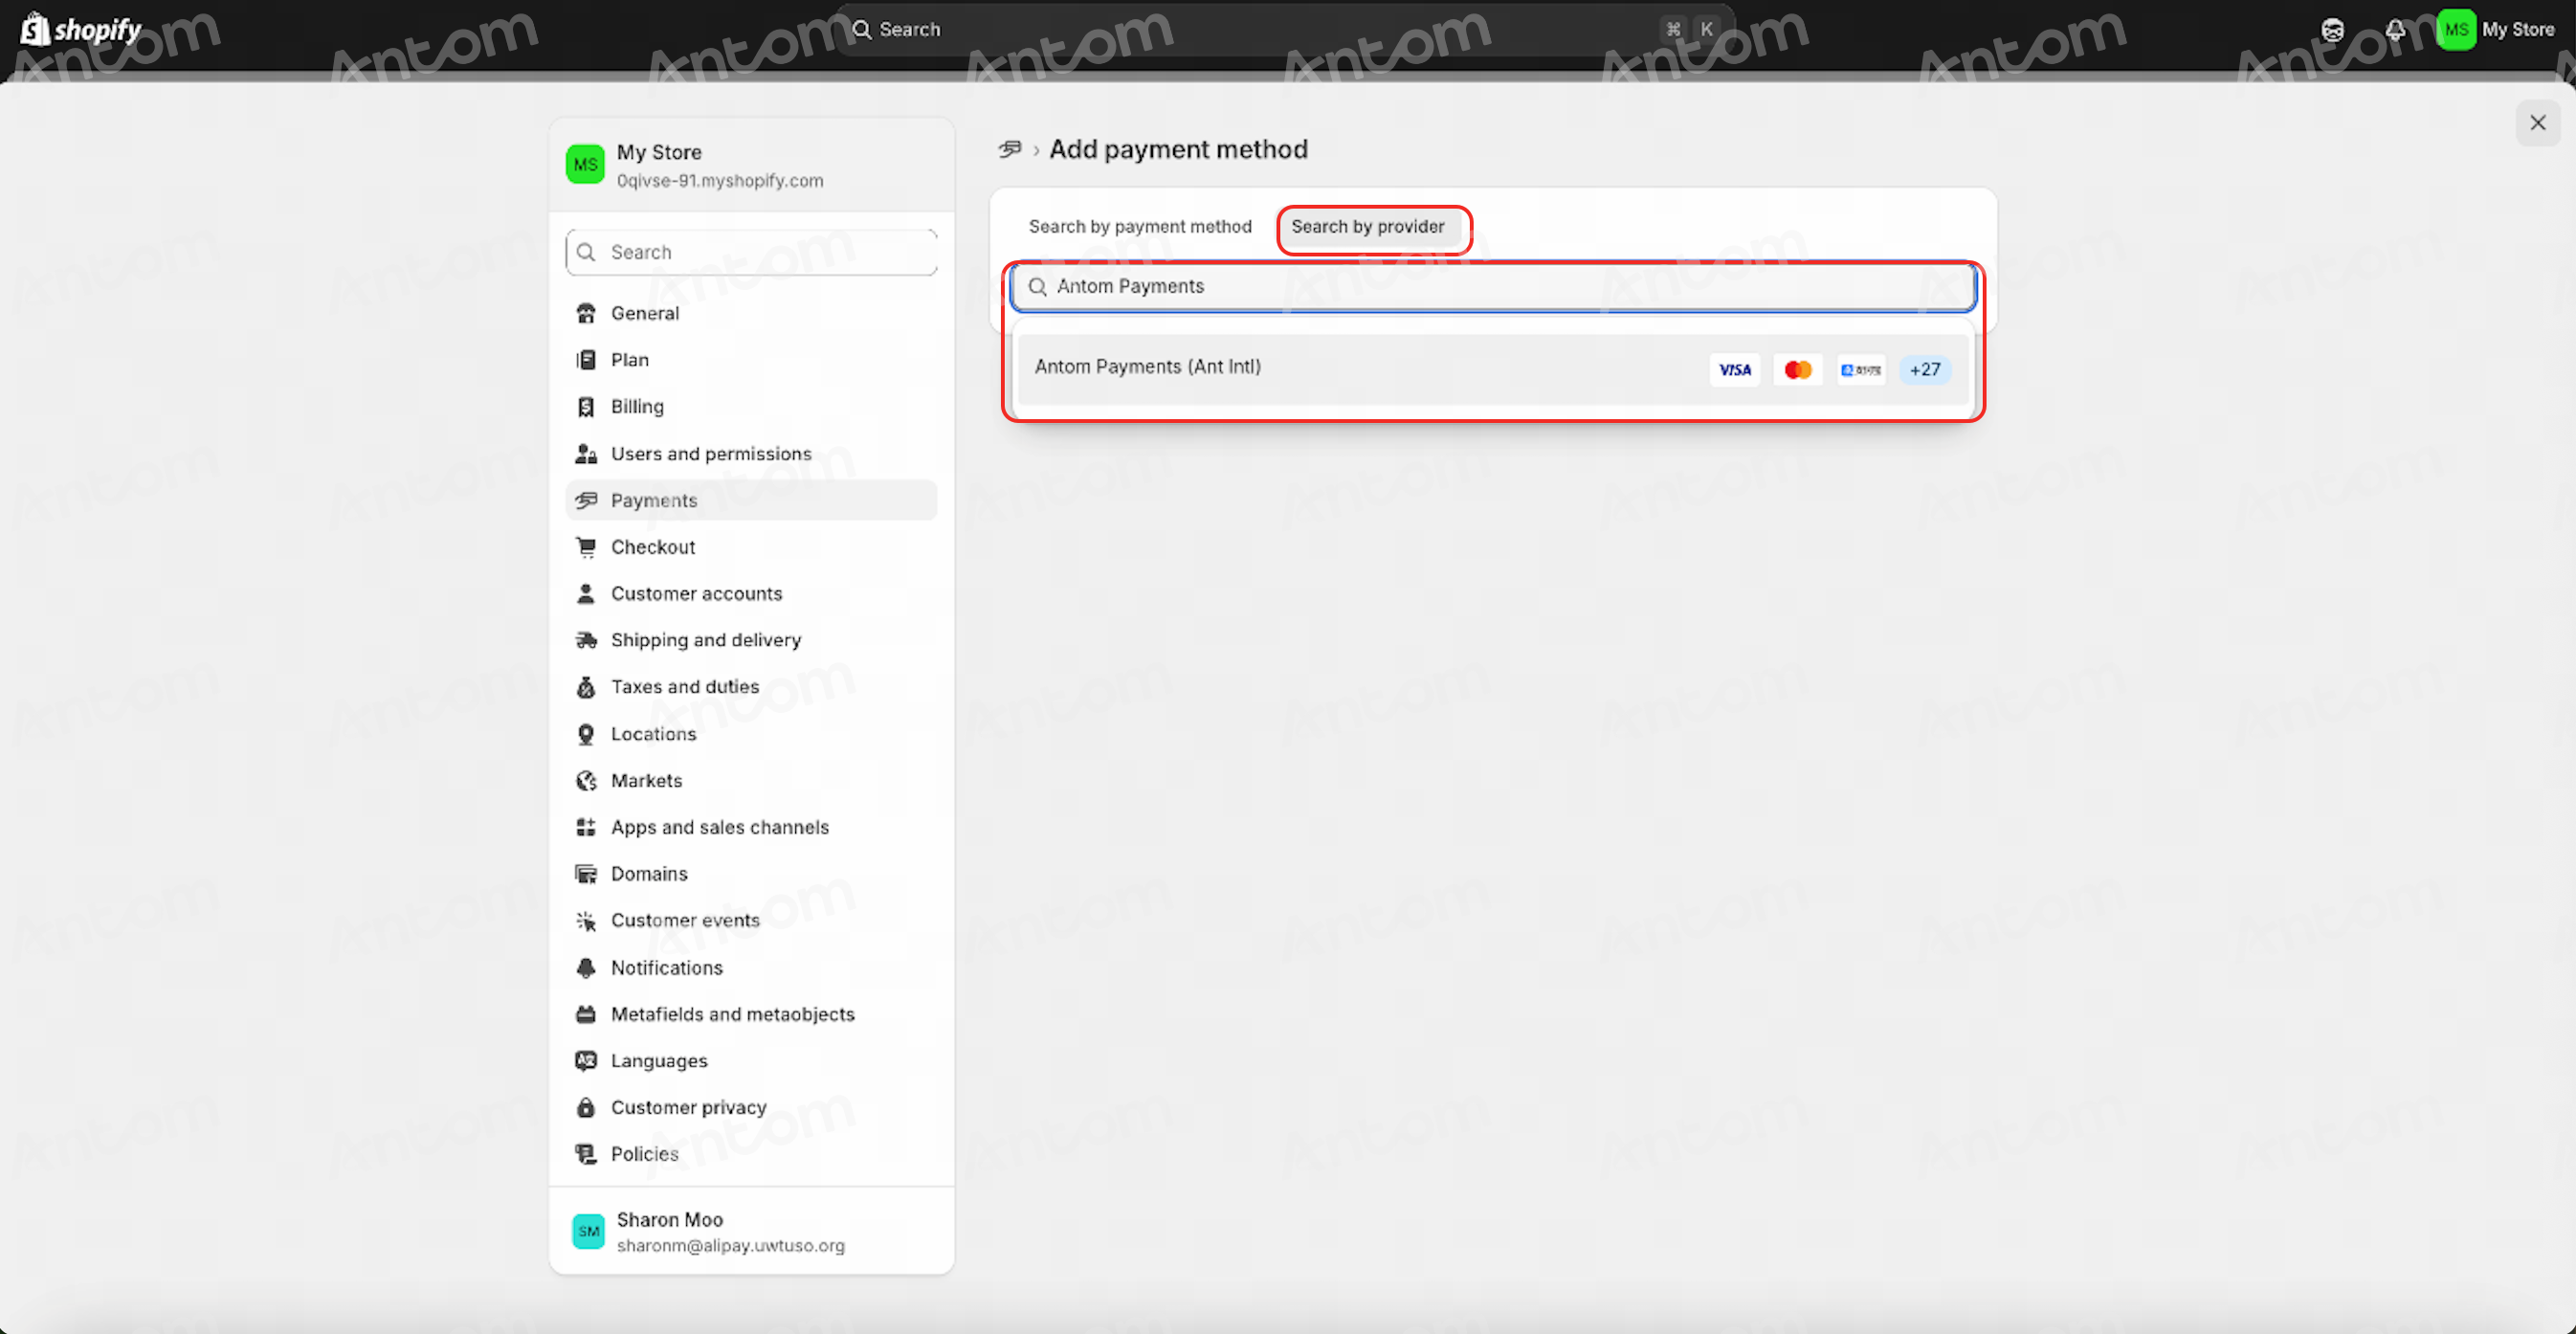Open the Sidekick assistant icon in top bar
2576x1334 pixels.
(x=2333, y=30)
